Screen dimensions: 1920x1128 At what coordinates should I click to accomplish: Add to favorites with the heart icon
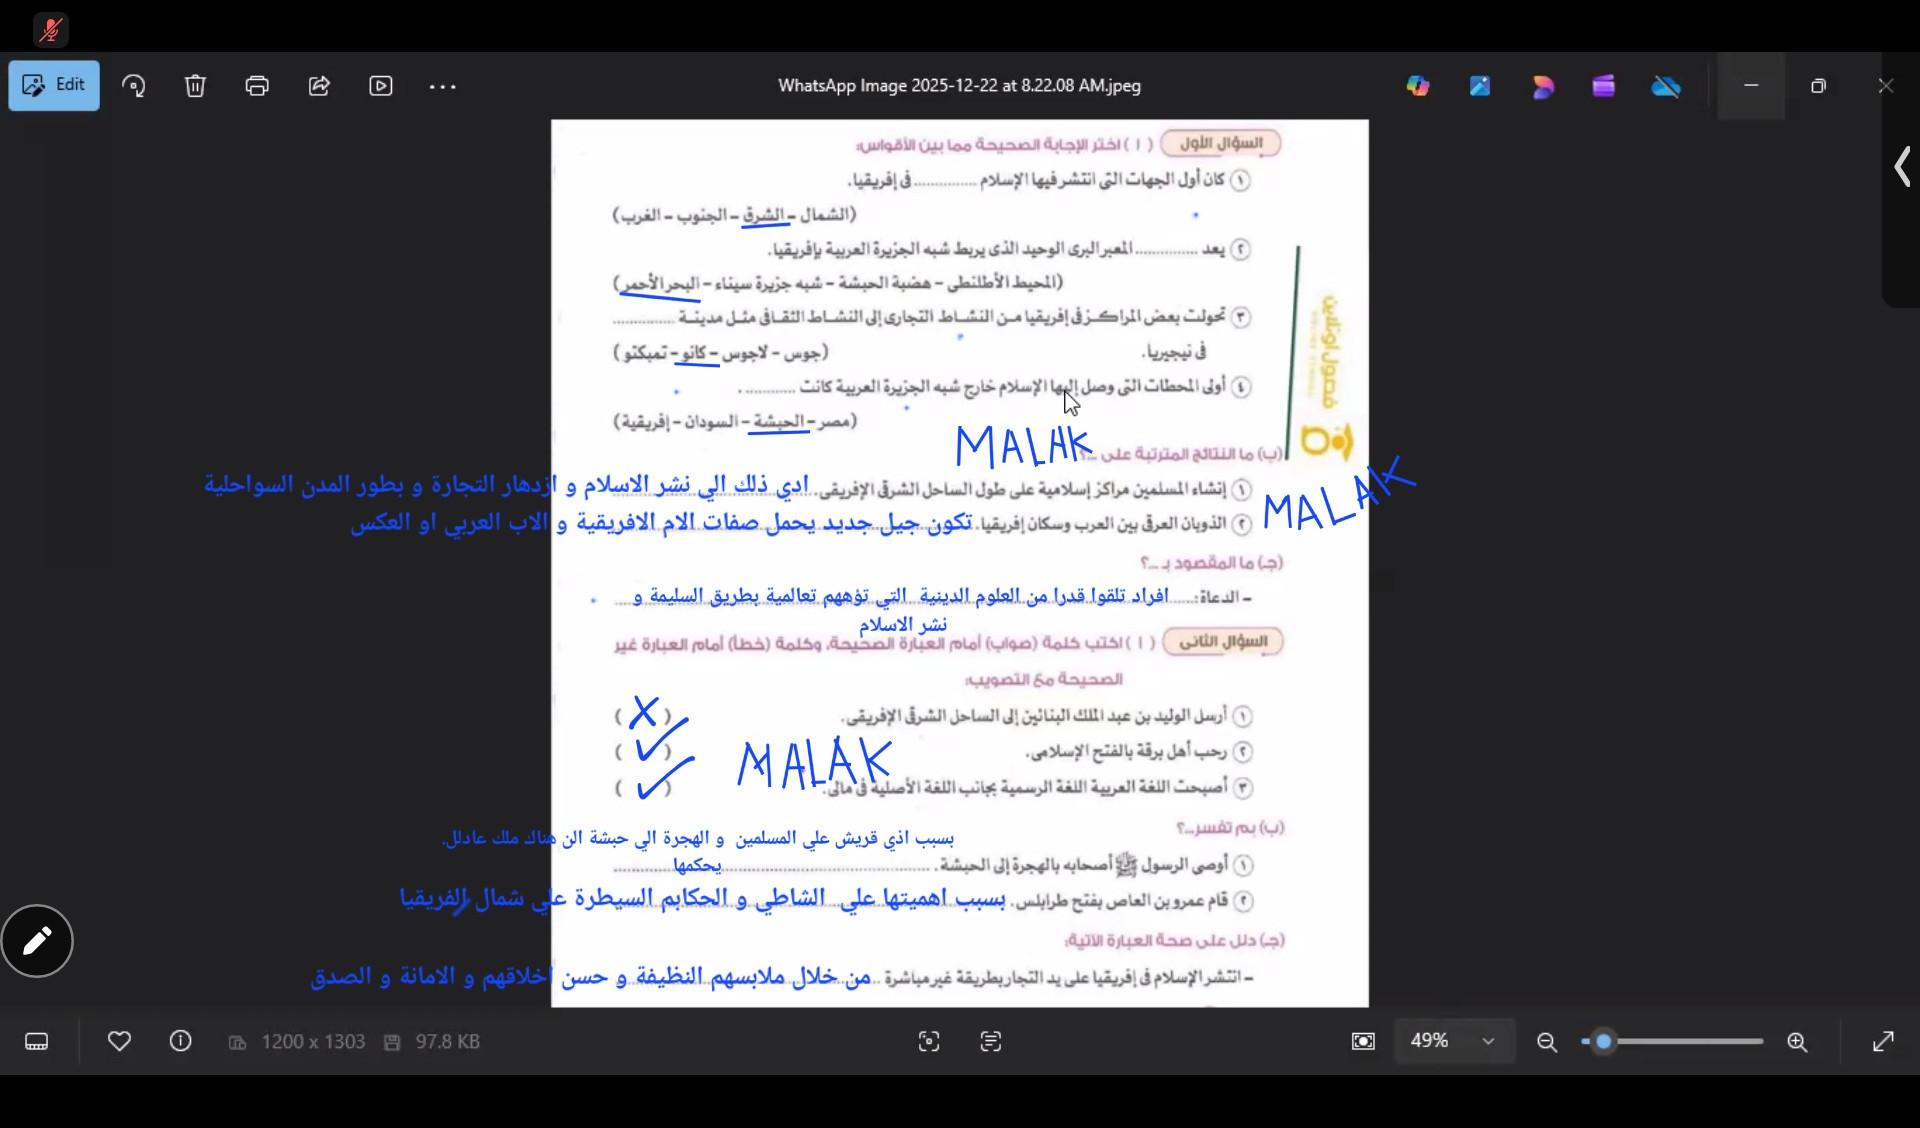pos(119,1042)
